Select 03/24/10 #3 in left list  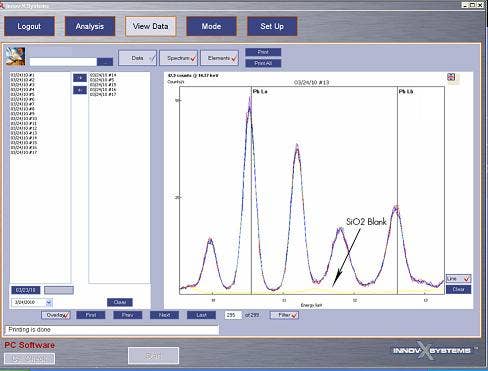point(22,85)
